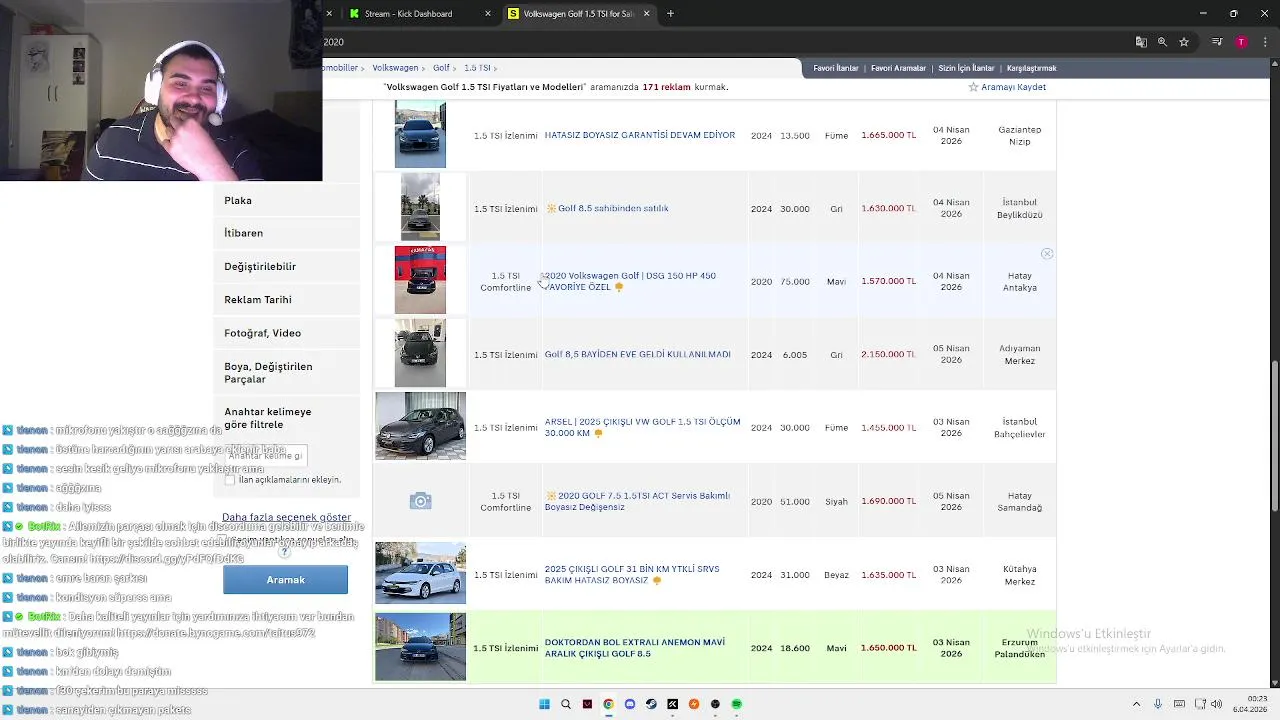Click the 1.5 TSI breadcrumb link
Viewport: 1280px width, 720px height.
click(477, 68)
